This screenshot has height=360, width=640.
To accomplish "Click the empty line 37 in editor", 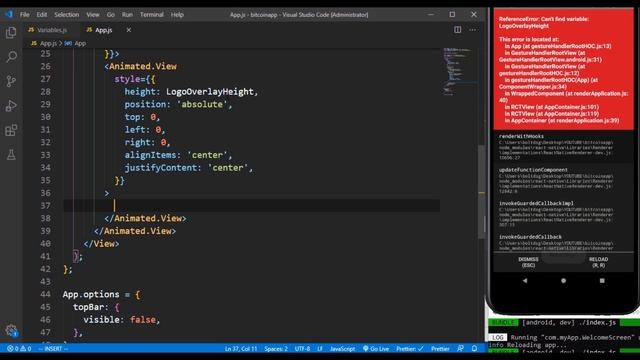I will [251, 205].
